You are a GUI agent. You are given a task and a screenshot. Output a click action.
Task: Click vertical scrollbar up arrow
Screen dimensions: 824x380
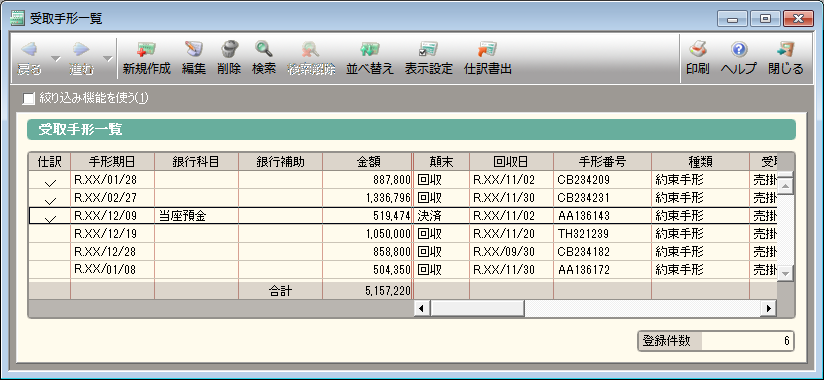[786, 186]
